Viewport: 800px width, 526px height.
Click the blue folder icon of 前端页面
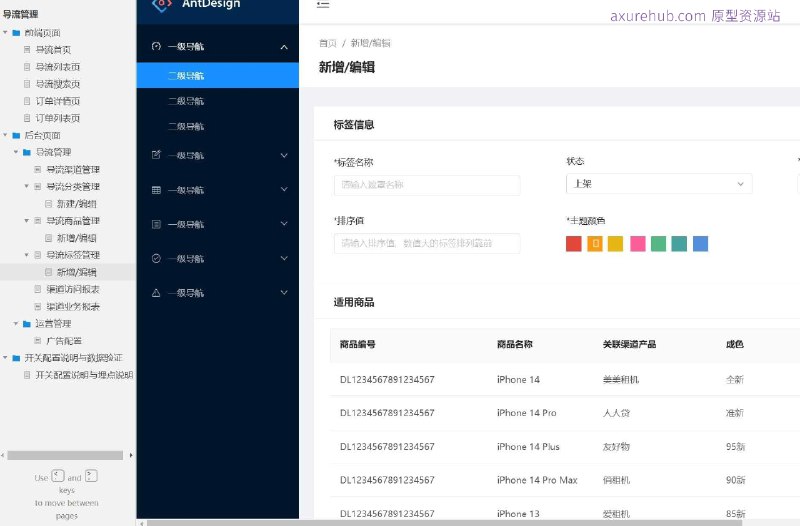click(x=16, y=33)
